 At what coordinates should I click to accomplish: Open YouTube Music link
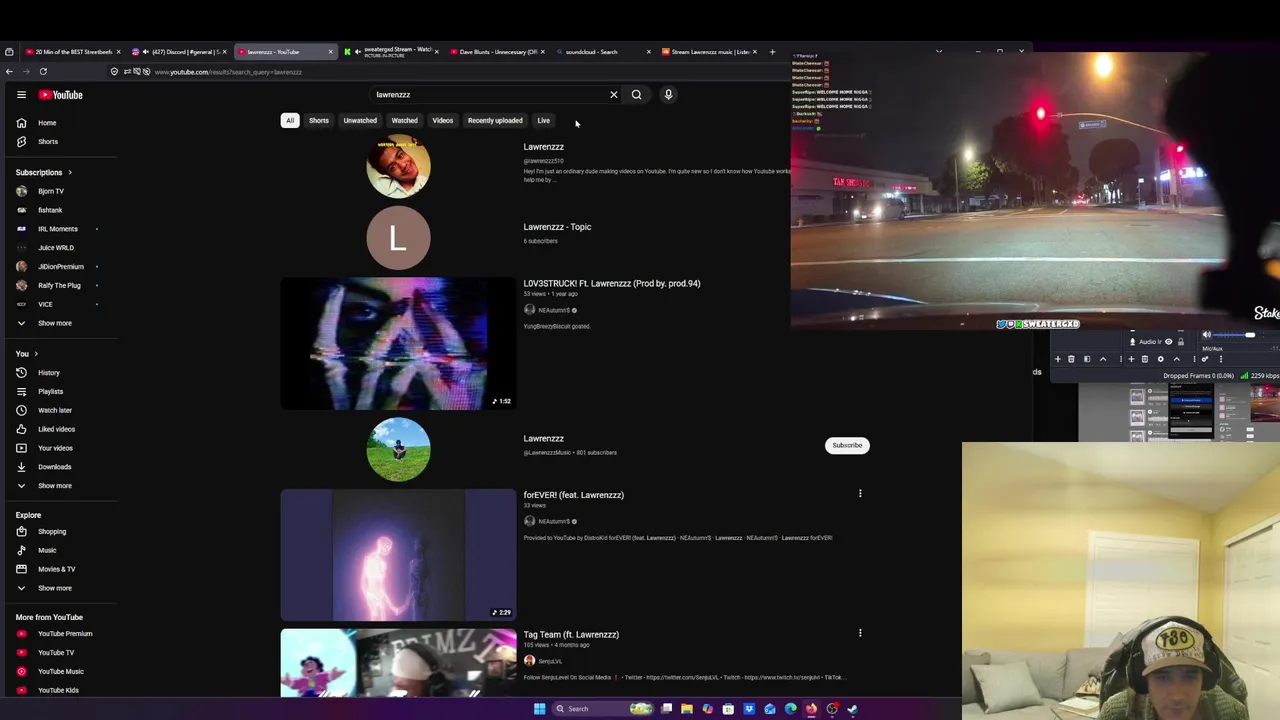tap(60, 672)
